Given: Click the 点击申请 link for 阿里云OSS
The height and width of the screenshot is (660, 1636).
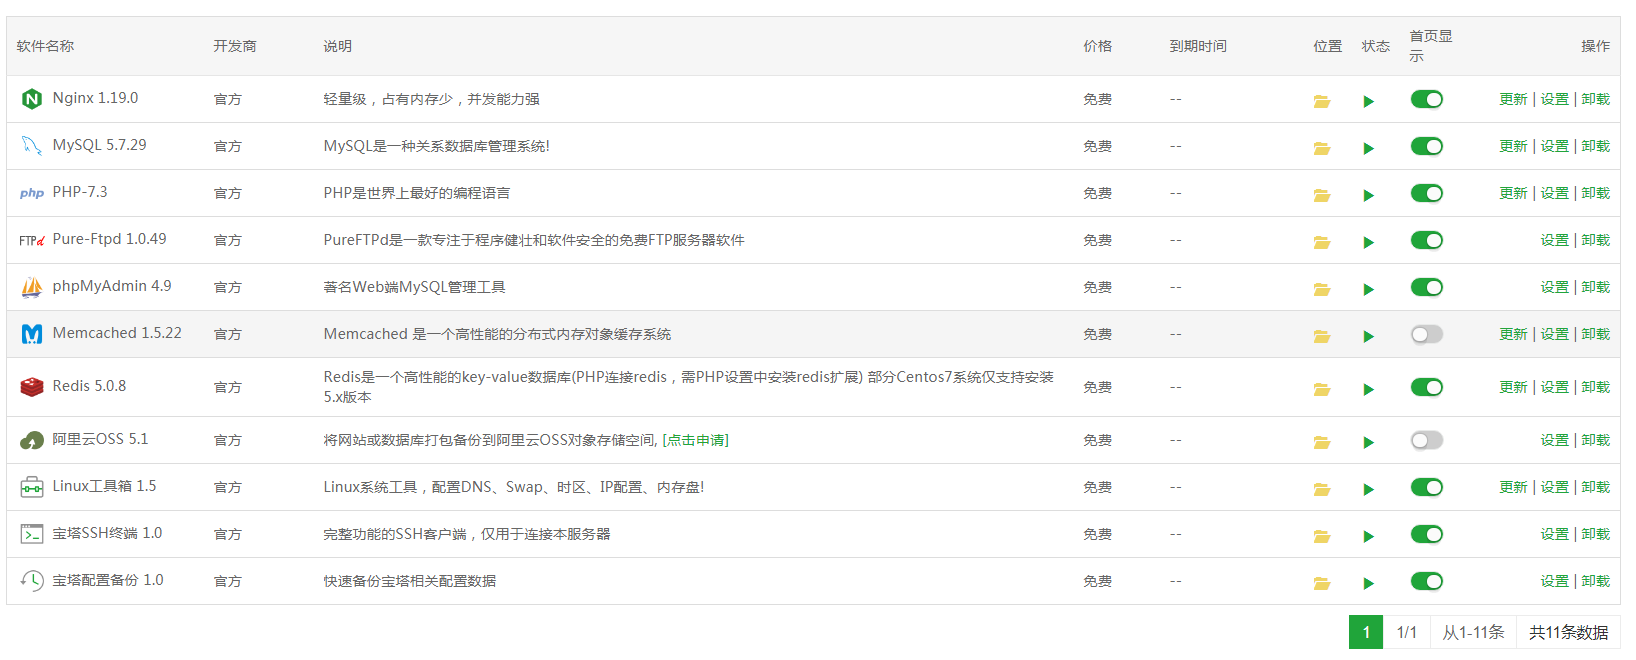Looking at the screenshot, I should (x=695, y=440).
